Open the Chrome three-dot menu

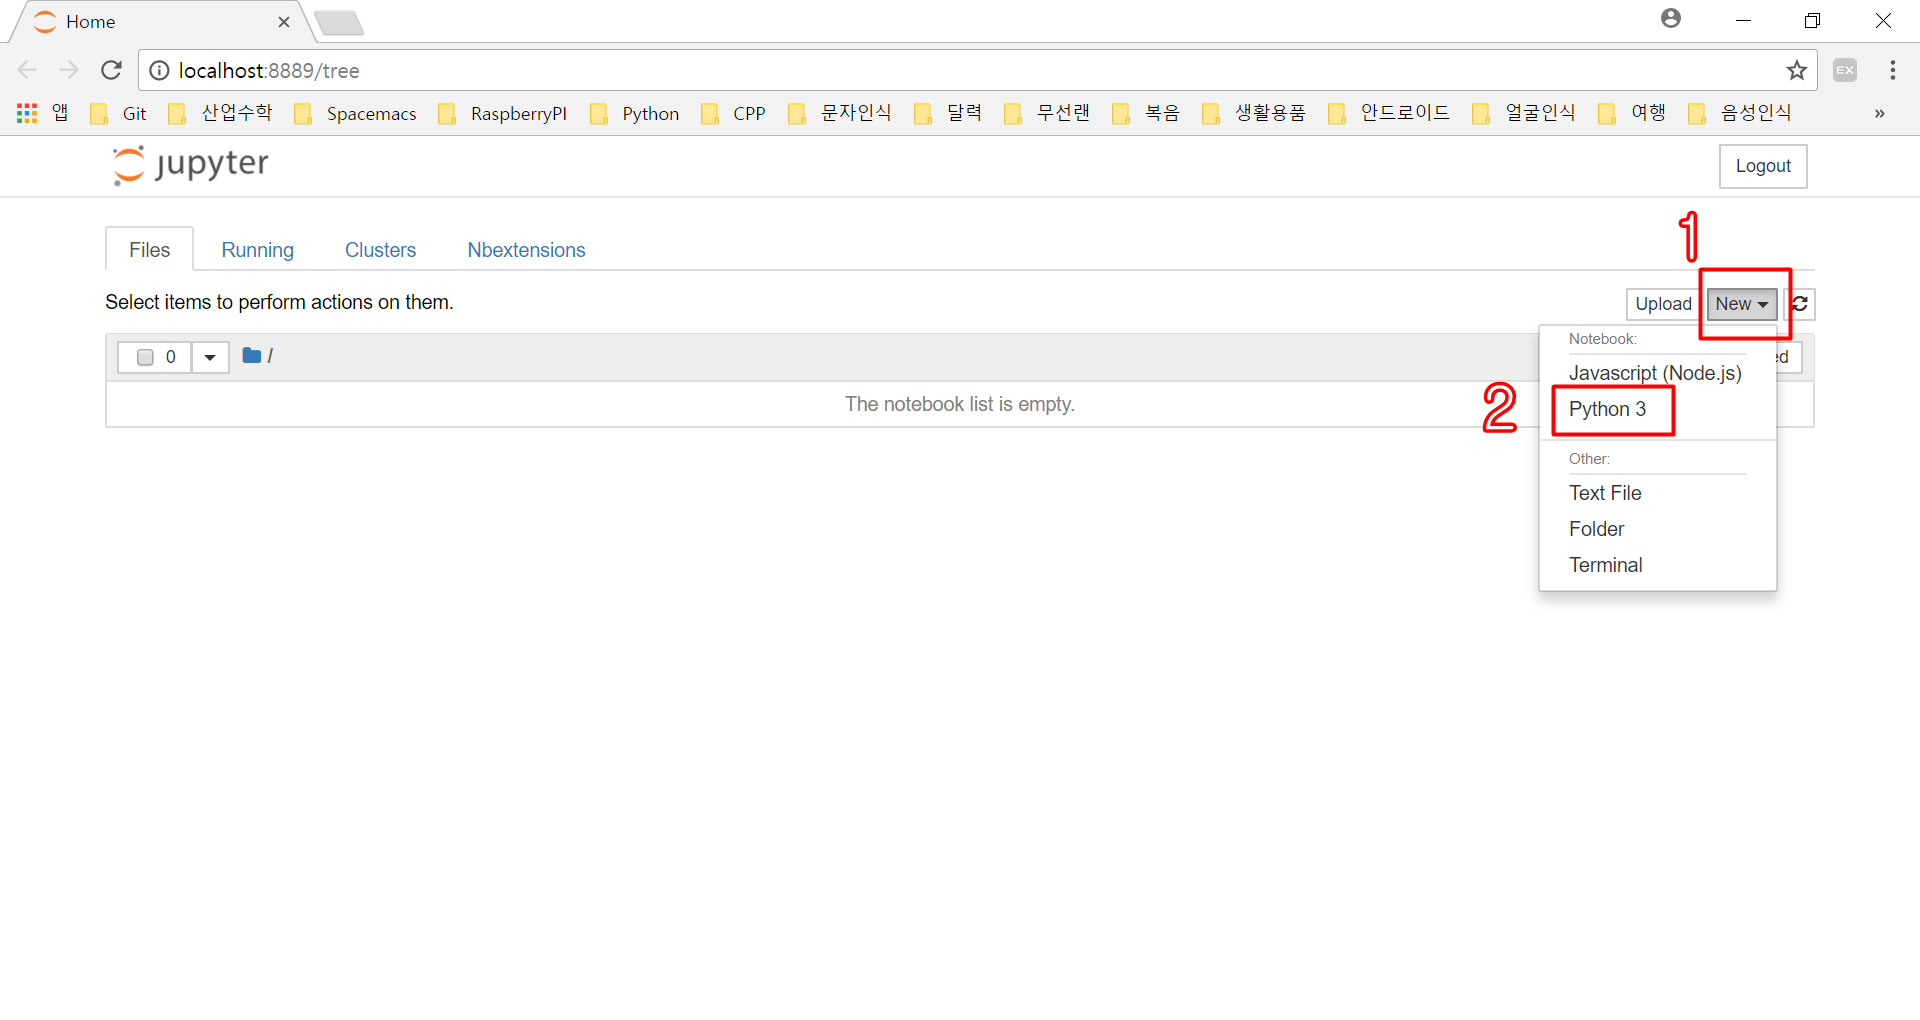(x=1892, y=70)
